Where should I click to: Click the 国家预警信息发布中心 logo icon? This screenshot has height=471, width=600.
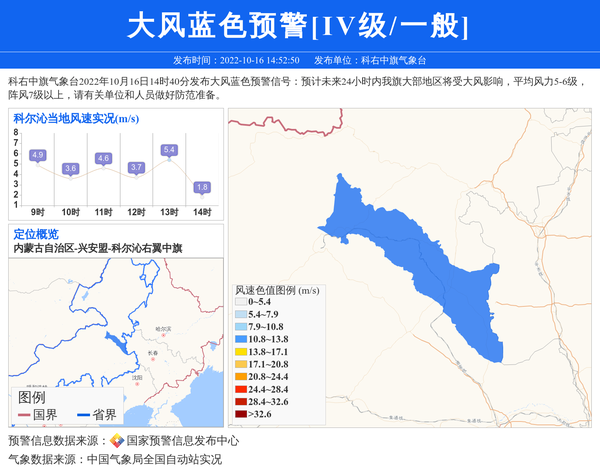[x=117, y=441]
